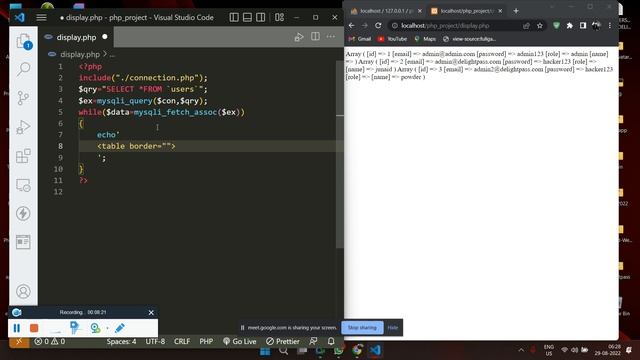This screenshot has width=640, height=360.
Task: Start Go Live server
Action: [x=240, y=341]
